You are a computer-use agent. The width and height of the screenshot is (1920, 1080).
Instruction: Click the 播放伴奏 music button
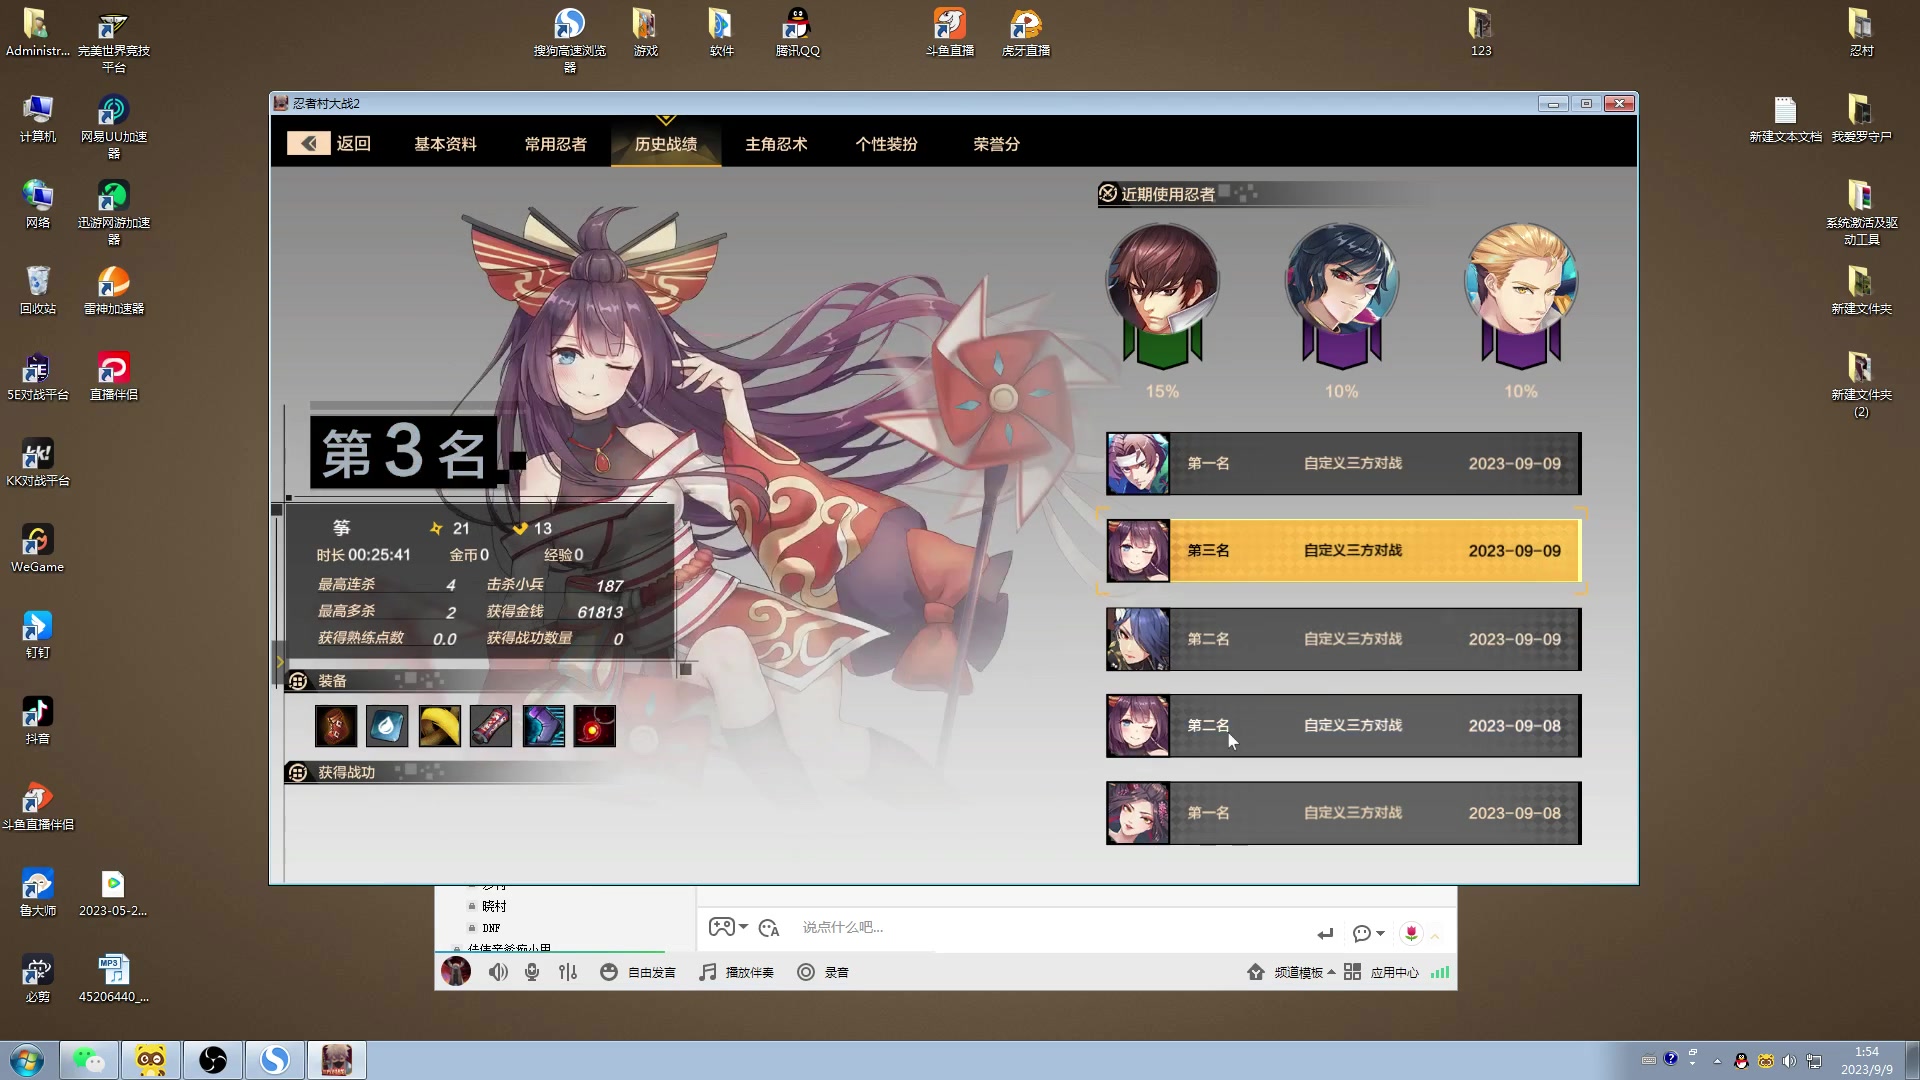[737, 972]
